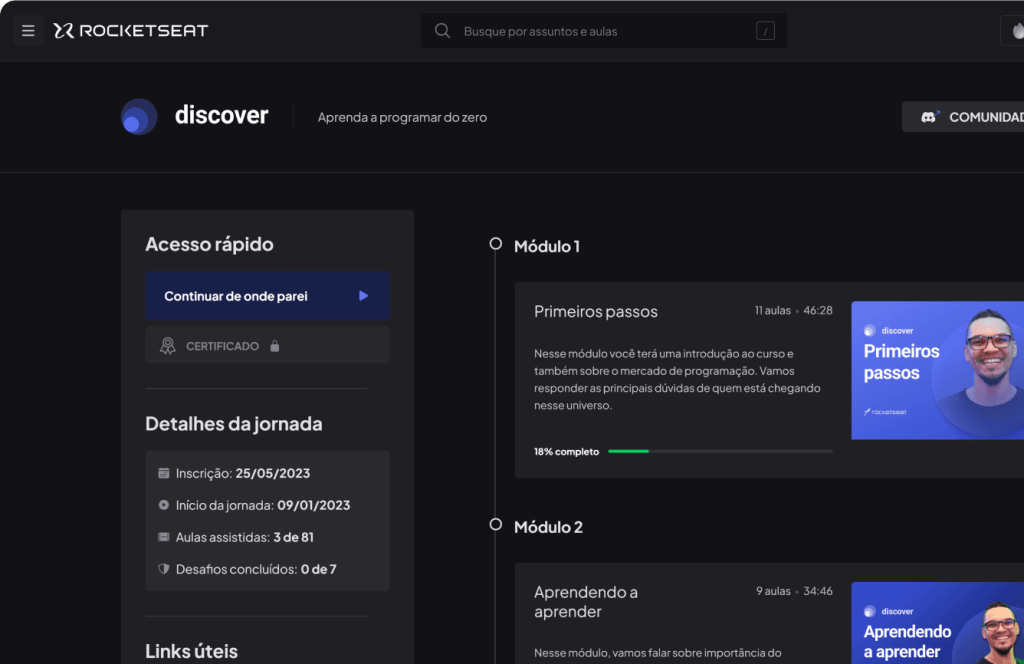1024x664 pixels.
Task: Click the lock icon beside Certificado
Action: (x=275, y=346)
